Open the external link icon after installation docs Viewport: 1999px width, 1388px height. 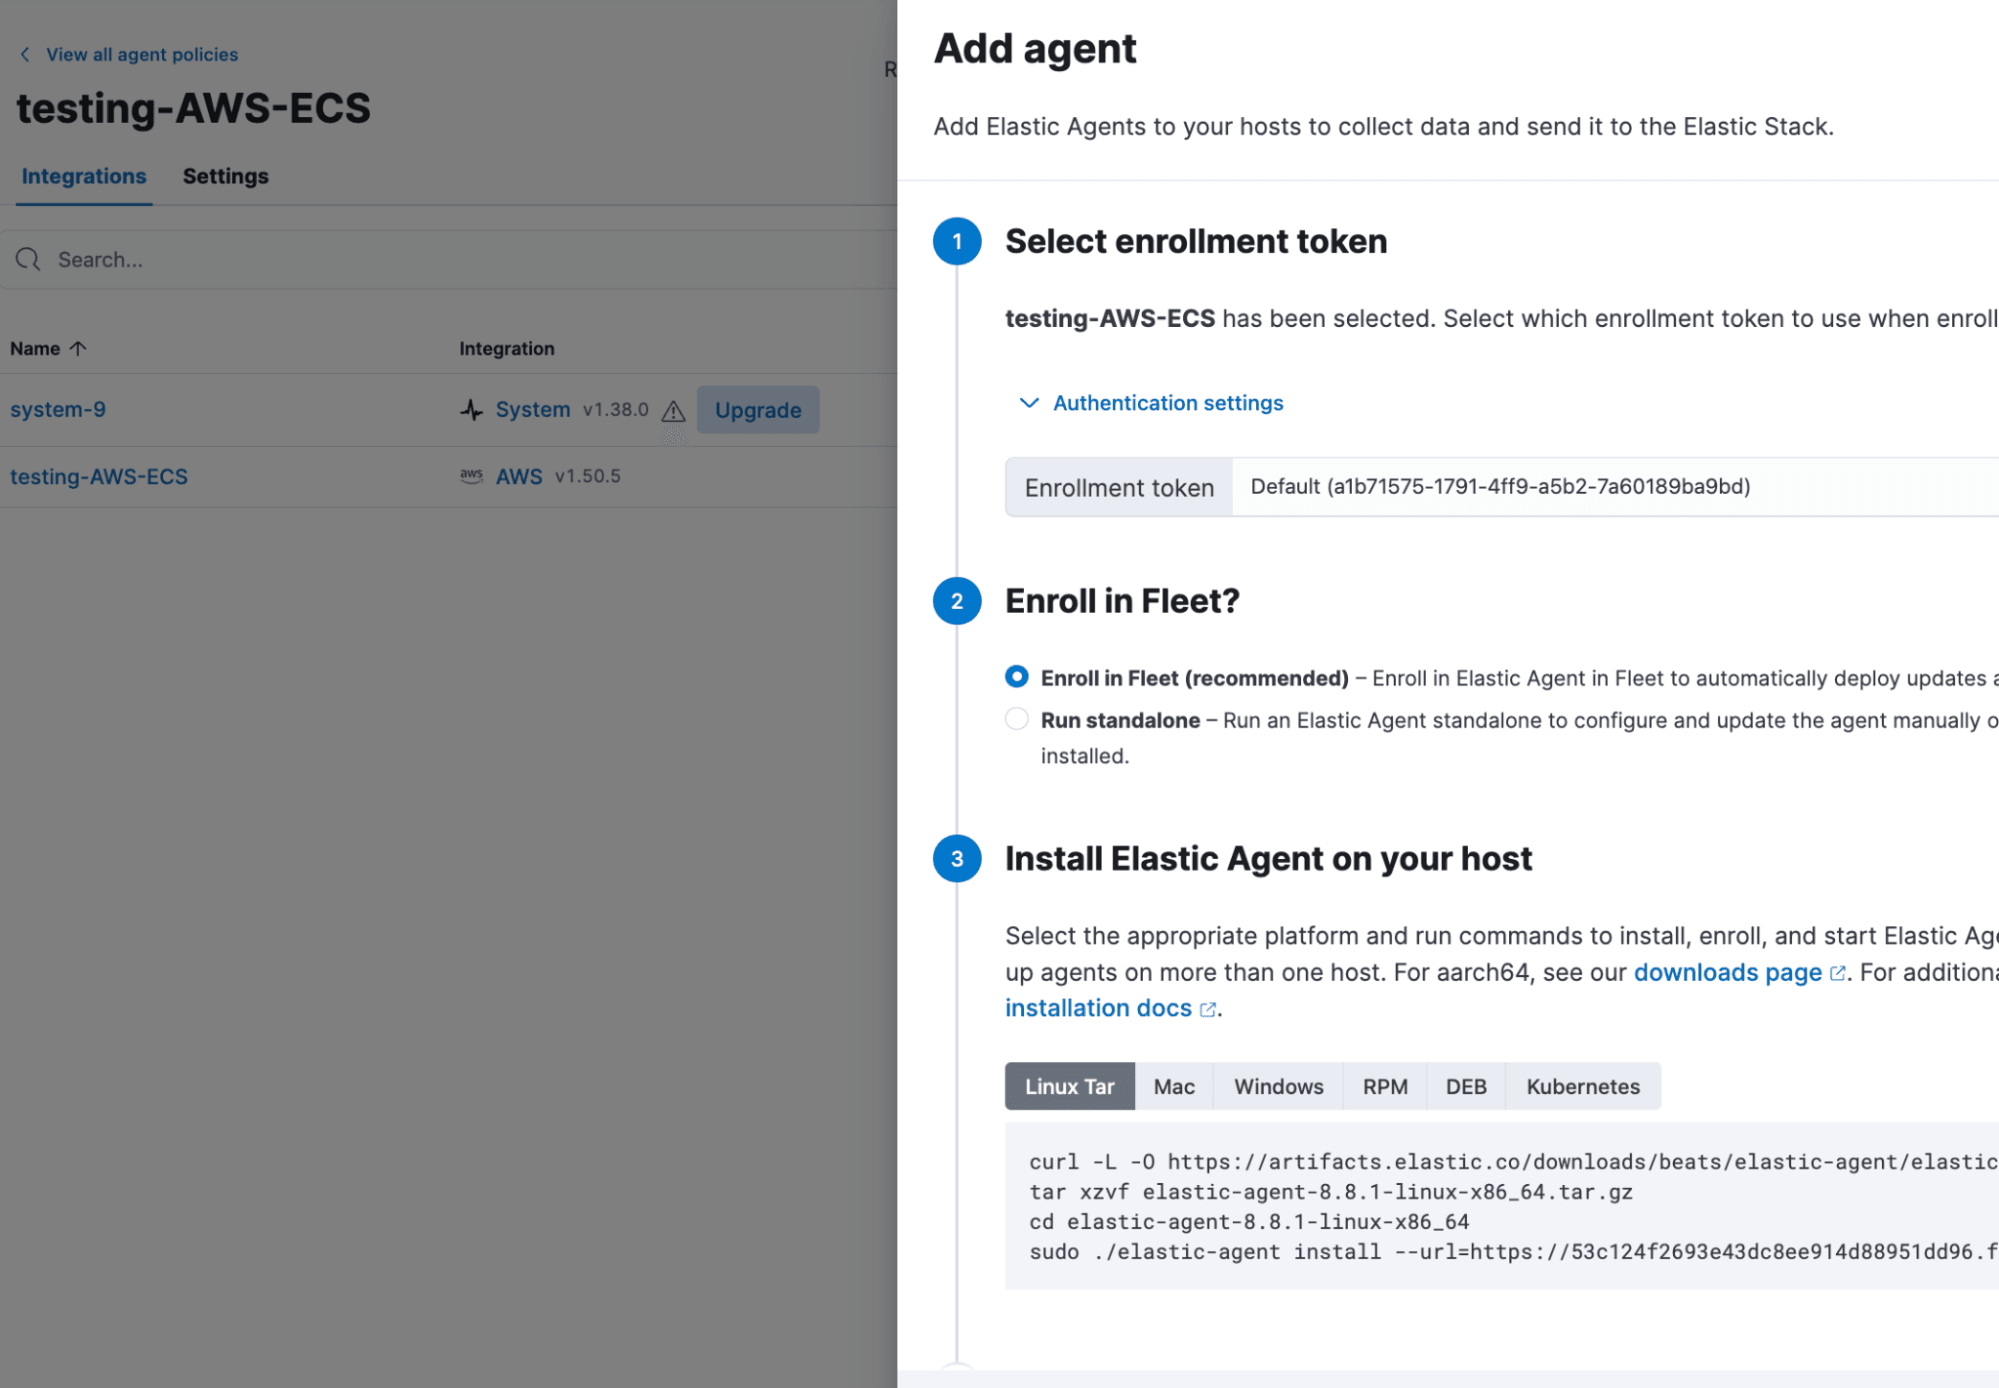click(1207, 1008)
